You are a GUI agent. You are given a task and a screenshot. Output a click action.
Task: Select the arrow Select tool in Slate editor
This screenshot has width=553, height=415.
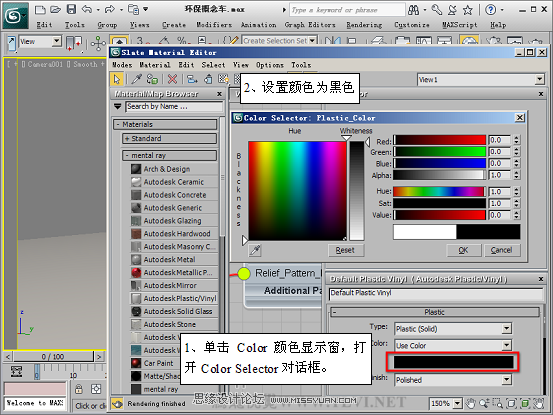tap(117, 79)
